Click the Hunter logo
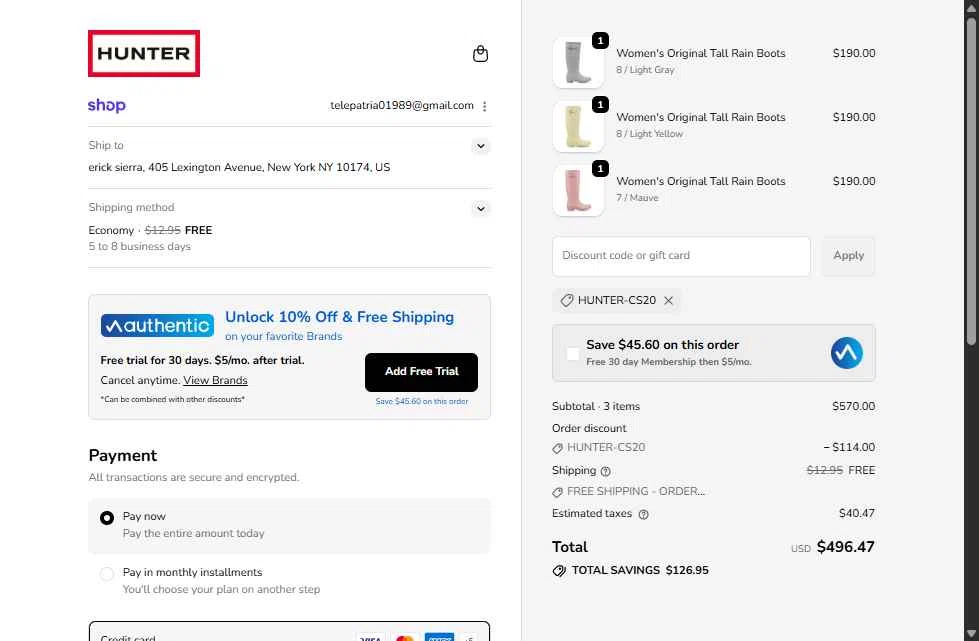This screenshot has height=641, width=979. 144,54
